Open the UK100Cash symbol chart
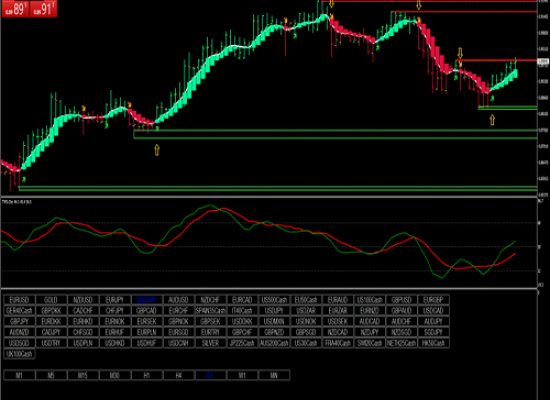 pos(19,354)
